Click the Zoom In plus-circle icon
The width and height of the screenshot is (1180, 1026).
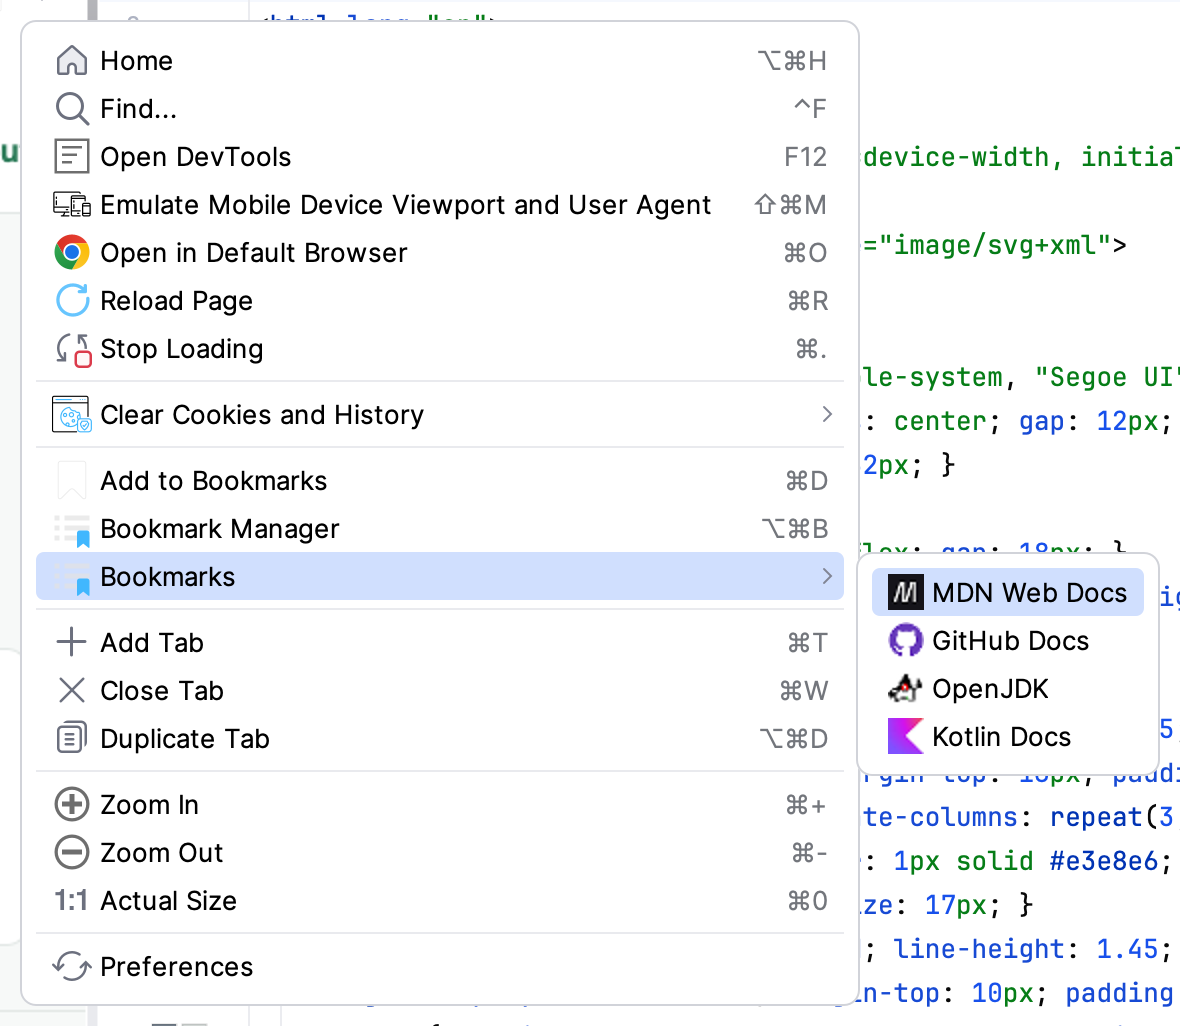[71, 805]
